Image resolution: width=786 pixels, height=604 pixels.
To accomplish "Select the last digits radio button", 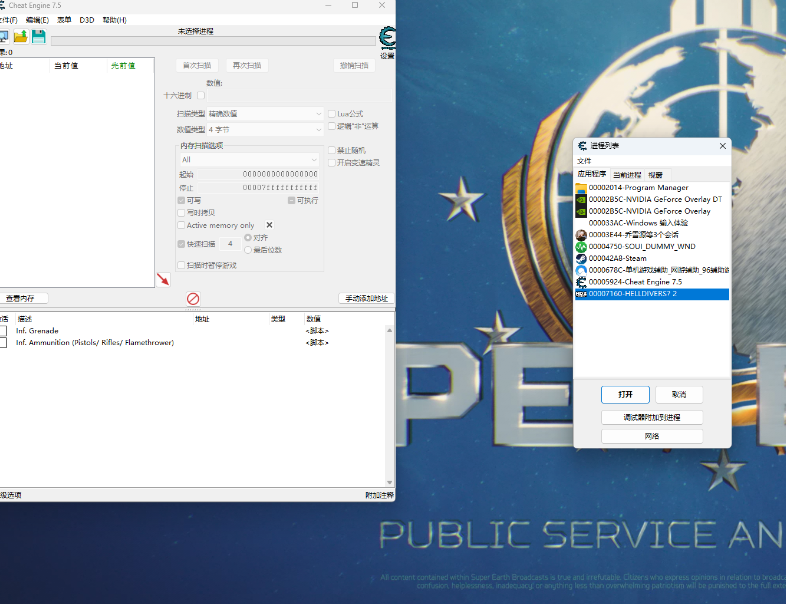I will (248, 249).
